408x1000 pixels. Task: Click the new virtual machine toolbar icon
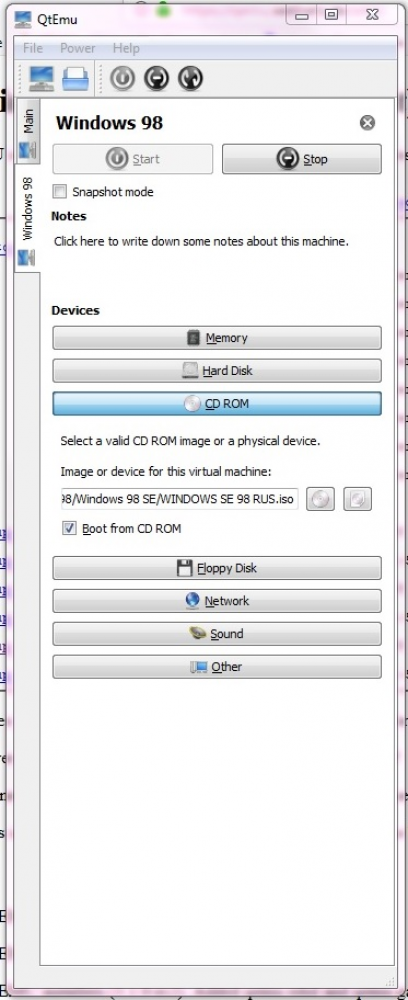click(42, 78)
